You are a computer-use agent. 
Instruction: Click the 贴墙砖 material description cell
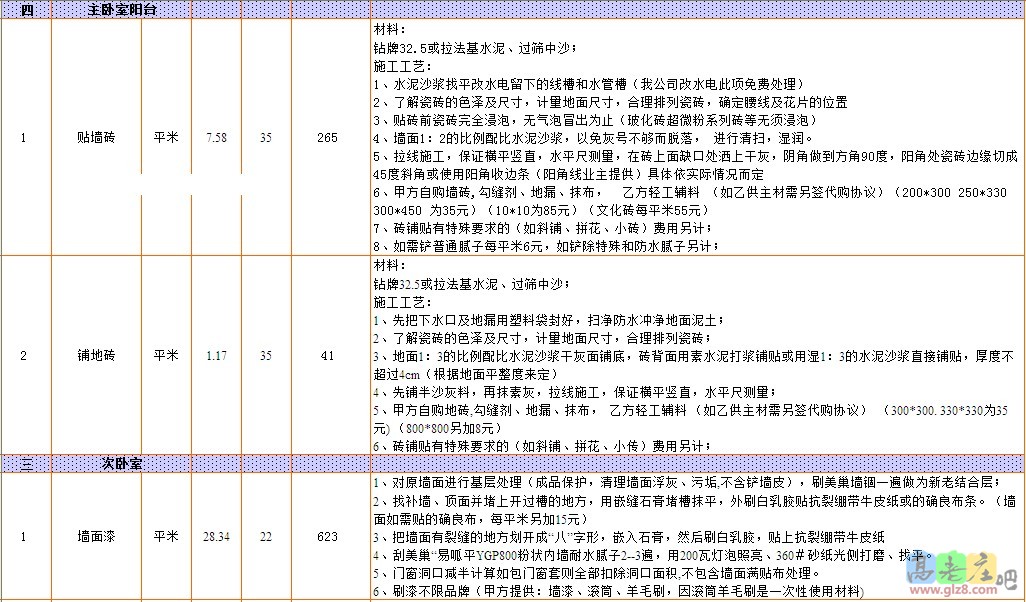click(x=690, y=137)
